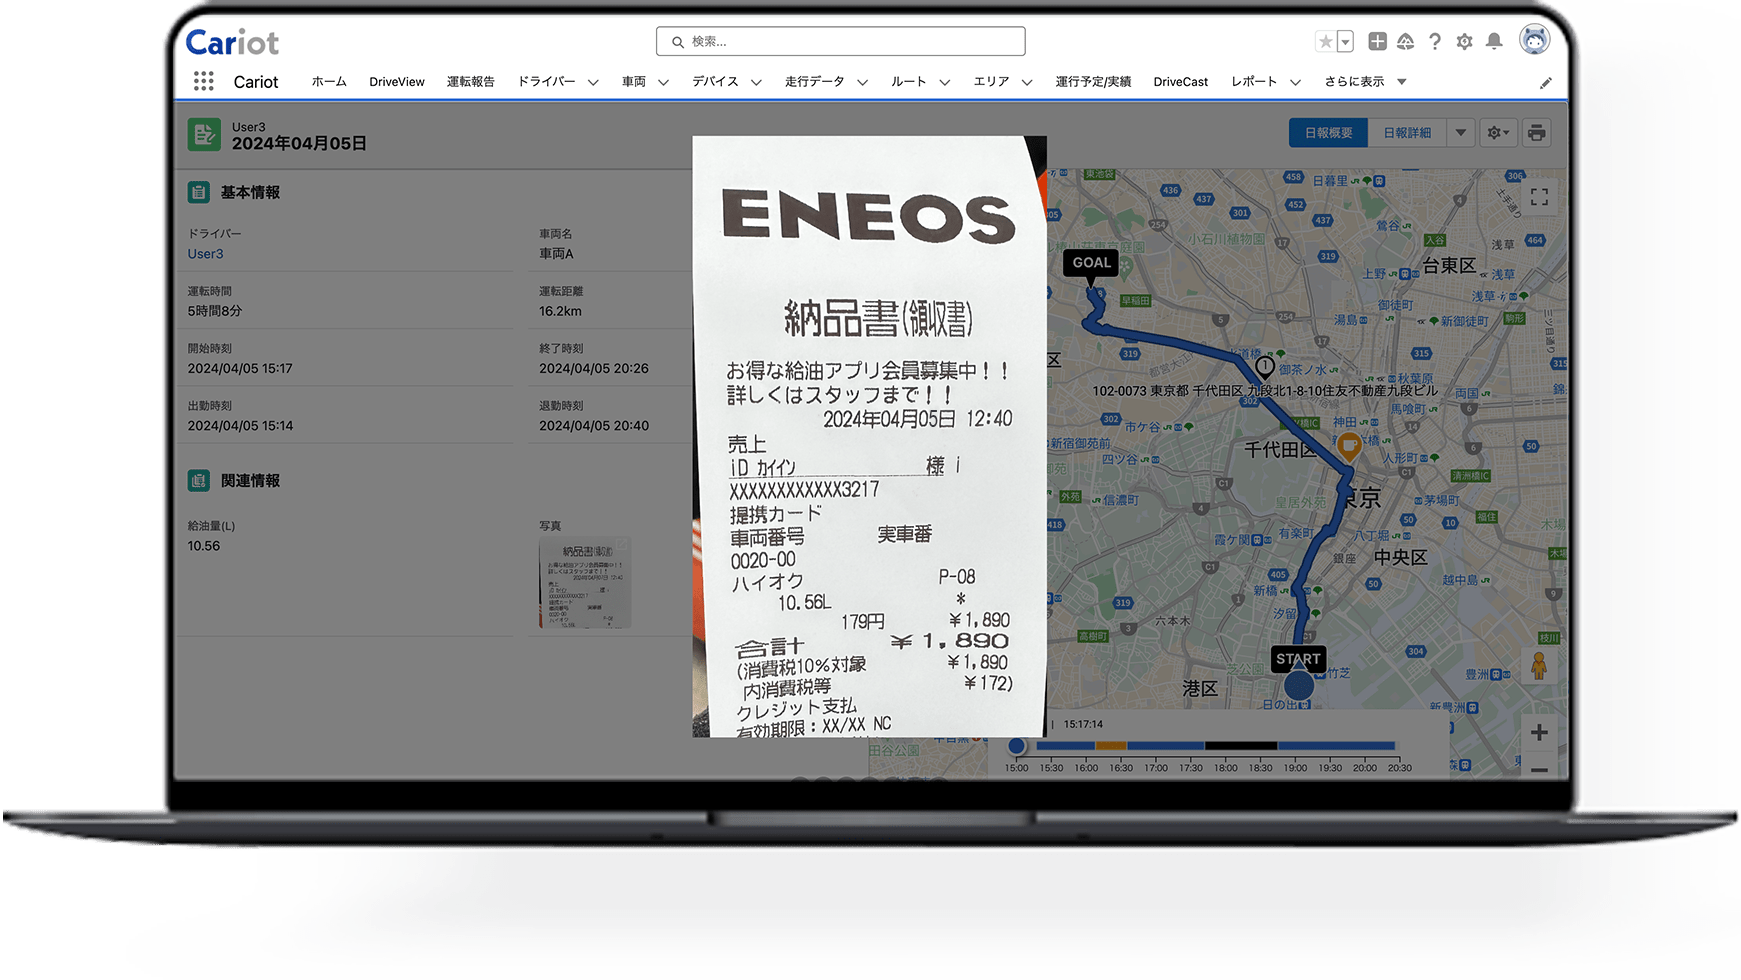Open the help question mark icon
1741x980 pixels.
tap(1435, 41)
